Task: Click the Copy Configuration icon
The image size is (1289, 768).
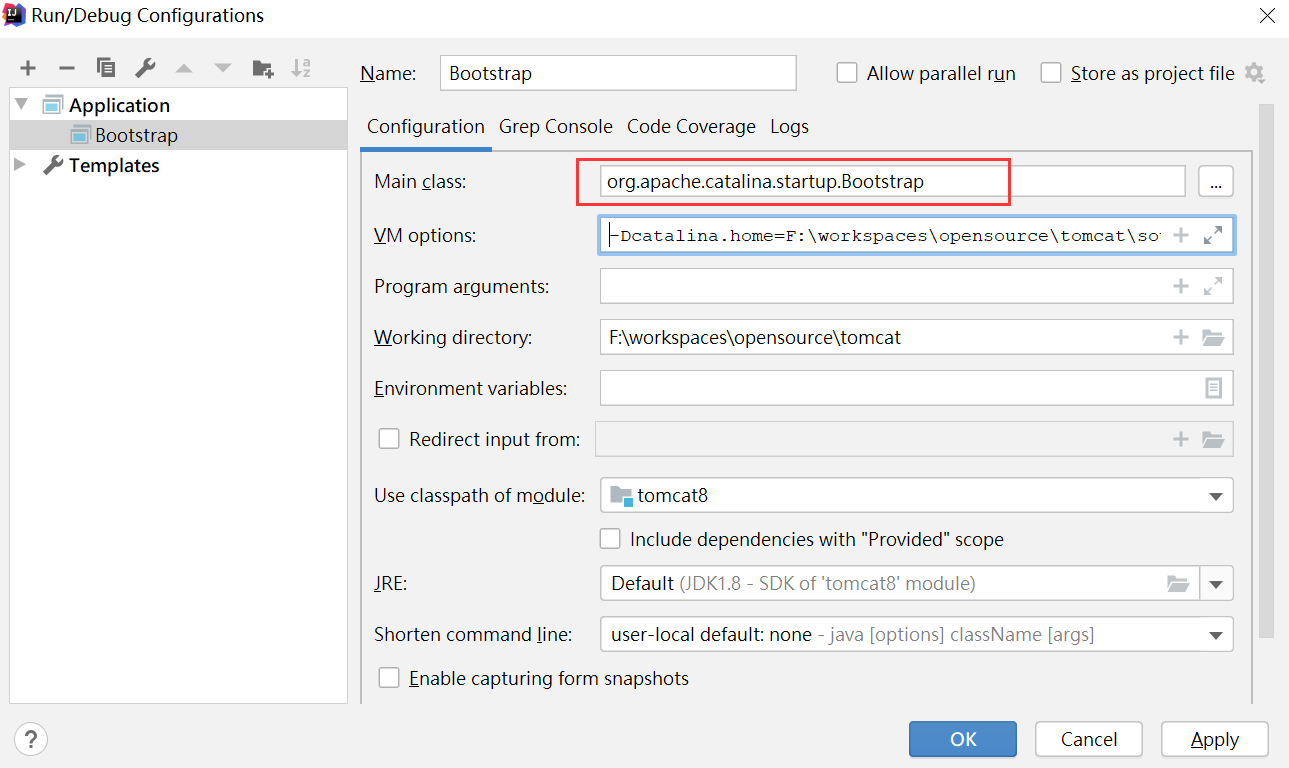Action: point(106,68)
